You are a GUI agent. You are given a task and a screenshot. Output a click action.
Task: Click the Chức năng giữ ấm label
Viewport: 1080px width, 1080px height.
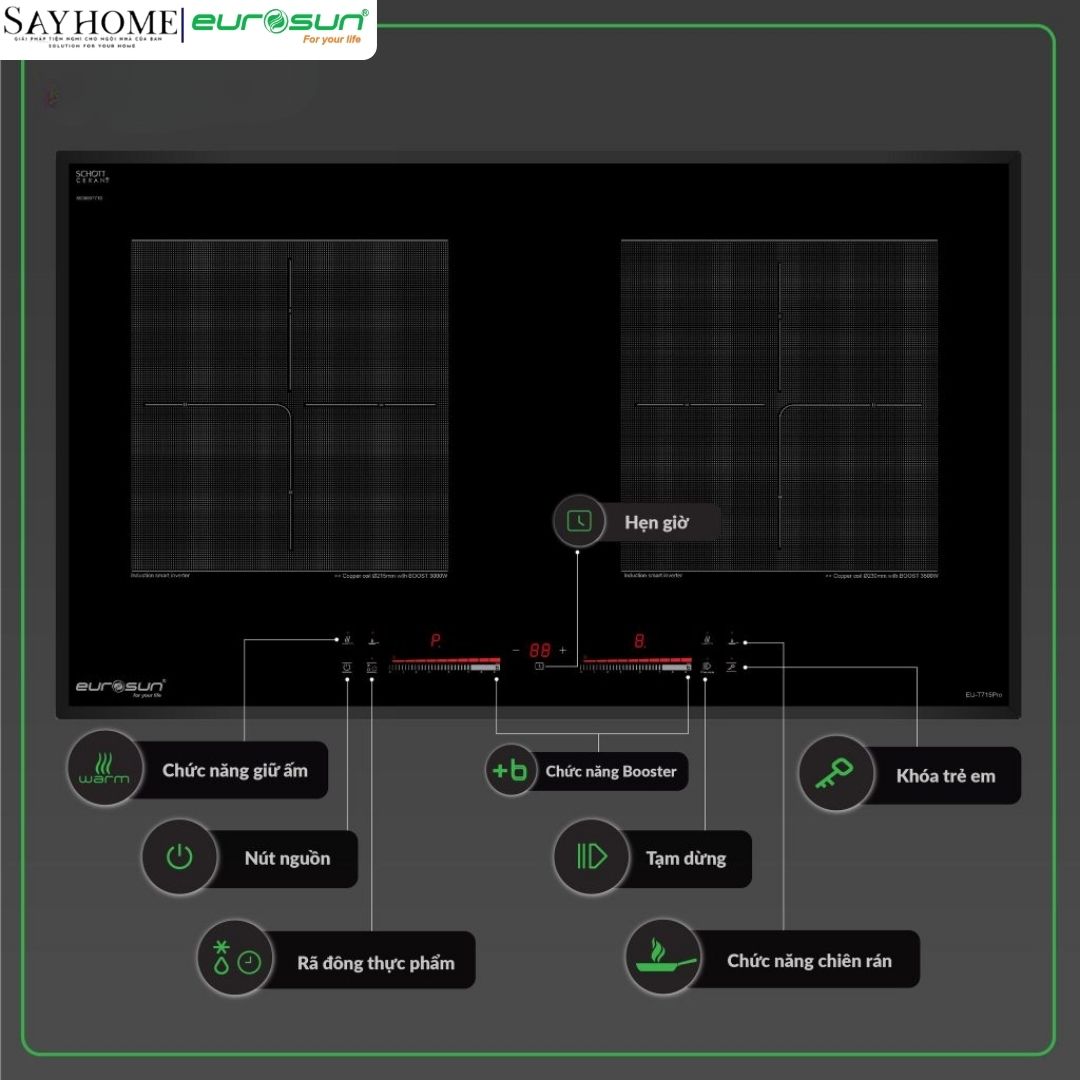point(235,771)
